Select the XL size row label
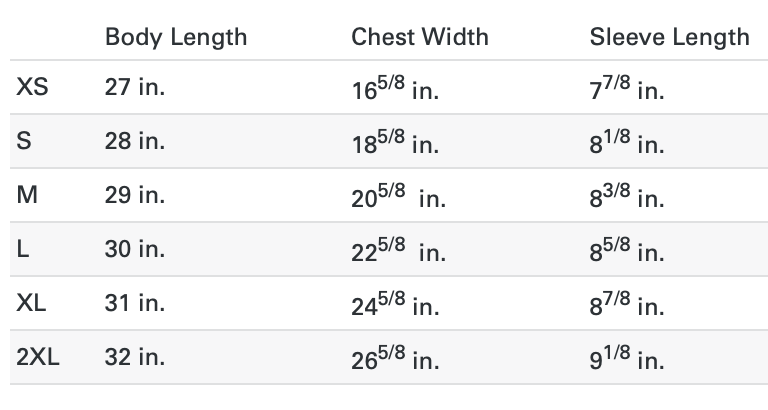This screenshot has height=410, width=768. (31, 302)
